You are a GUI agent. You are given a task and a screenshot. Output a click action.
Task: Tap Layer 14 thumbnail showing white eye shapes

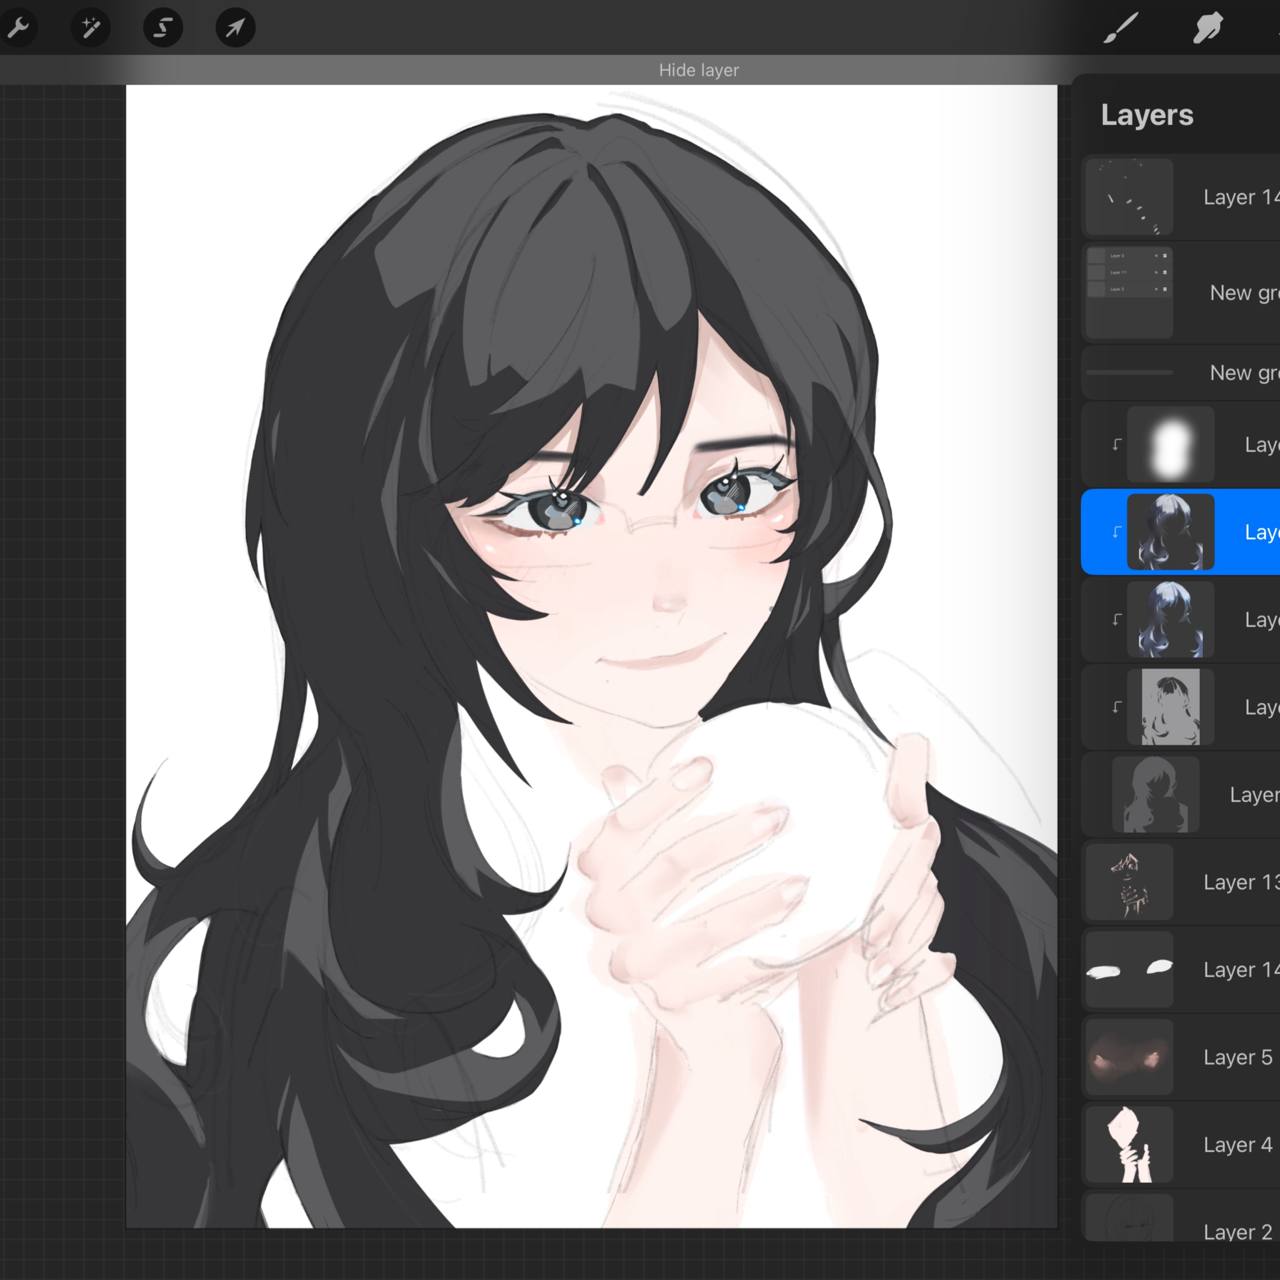pos(1129,969)
